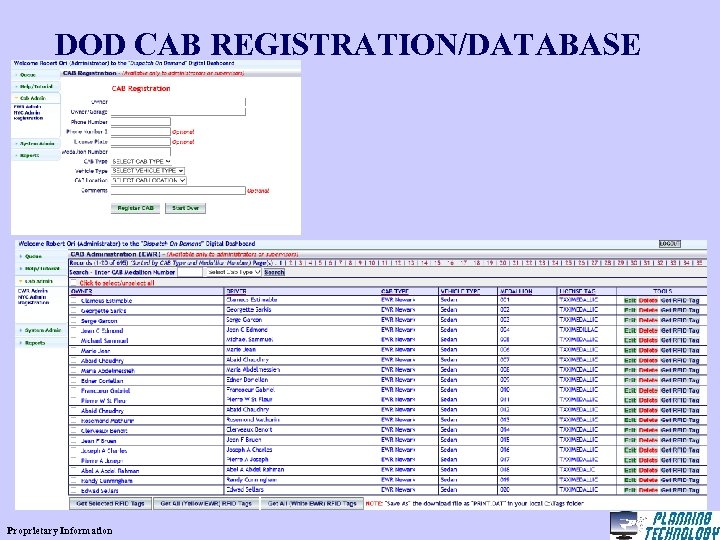The height and width of the screenshot is (540, 720).
Task: Click driver name Joseph A Charles
Action: coord(249,450)
